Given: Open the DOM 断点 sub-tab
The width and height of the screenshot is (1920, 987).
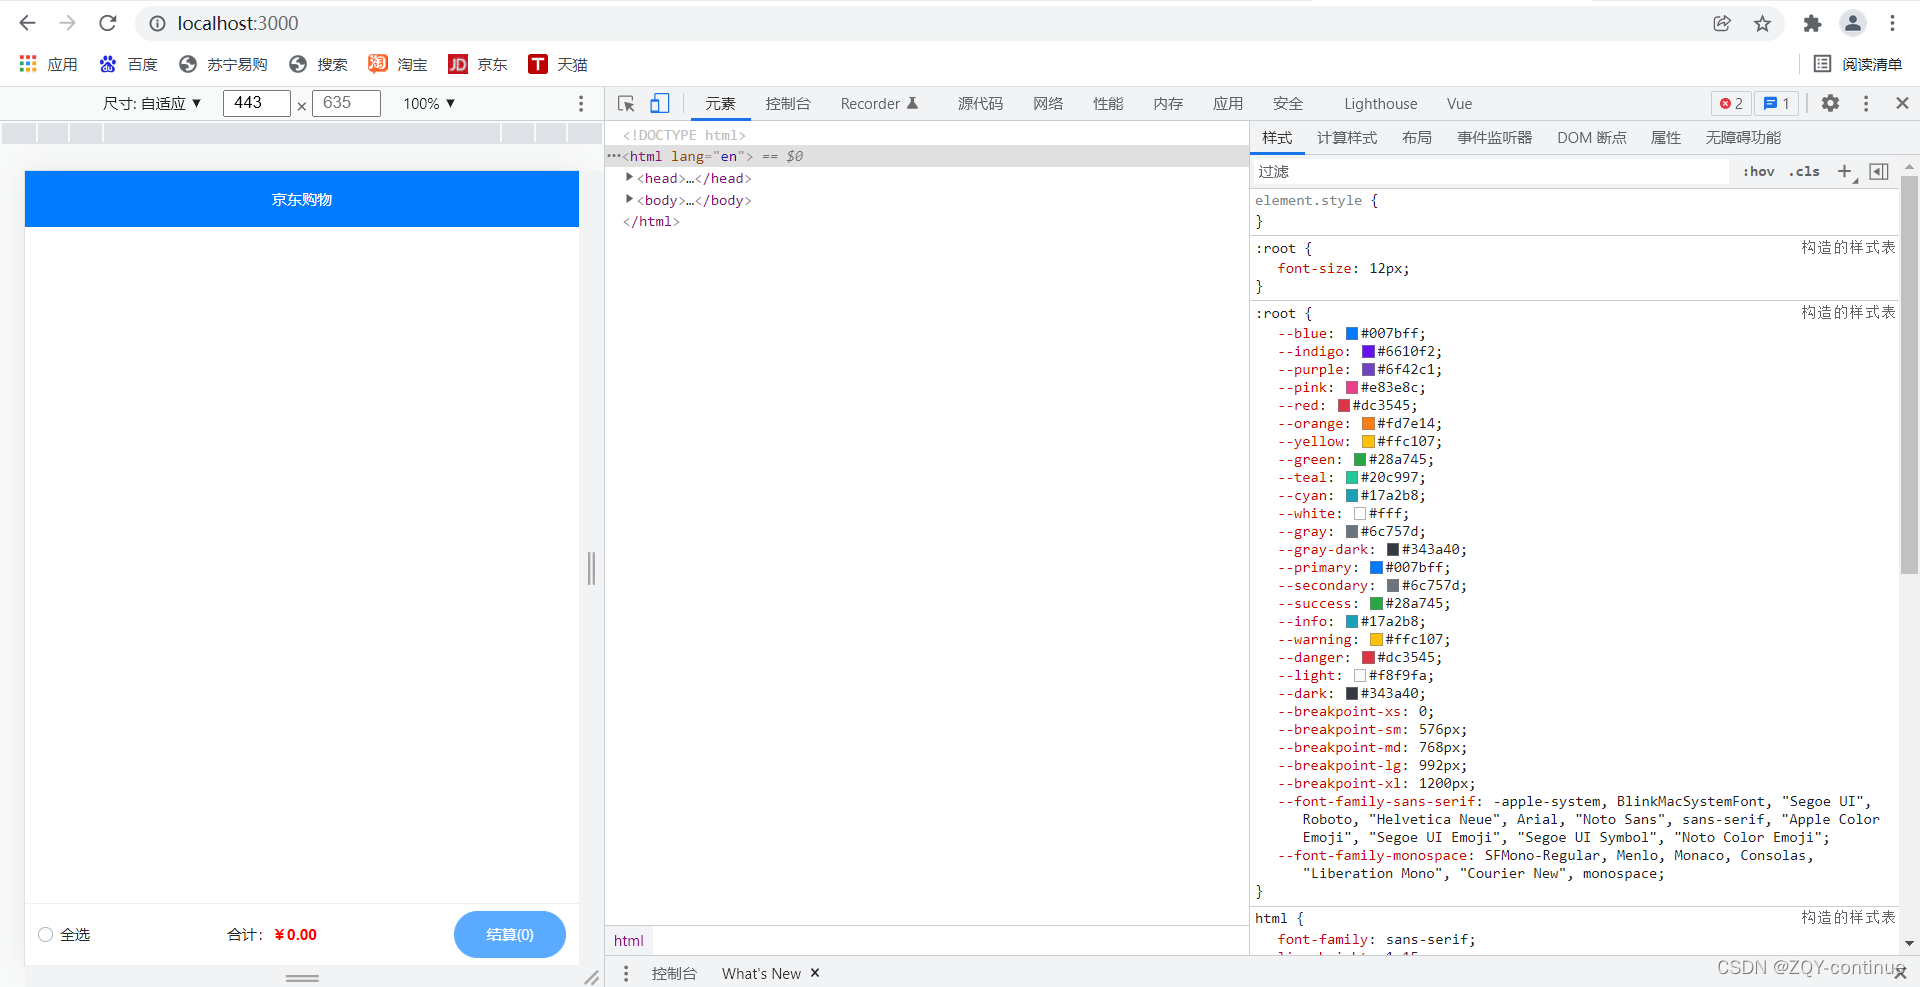Looking at the screenshot, I should coord(1591,138).
